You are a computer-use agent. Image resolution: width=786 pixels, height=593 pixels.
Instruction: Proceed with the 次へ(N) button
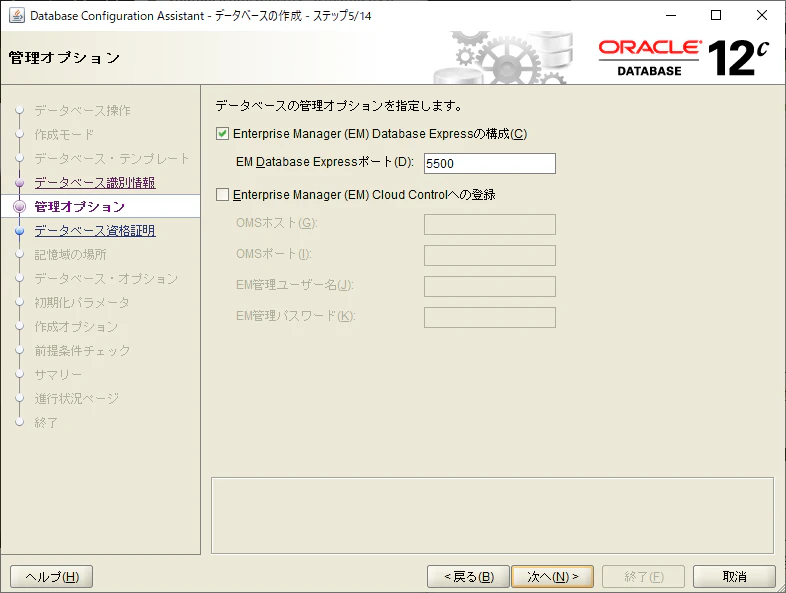[552, 576]
